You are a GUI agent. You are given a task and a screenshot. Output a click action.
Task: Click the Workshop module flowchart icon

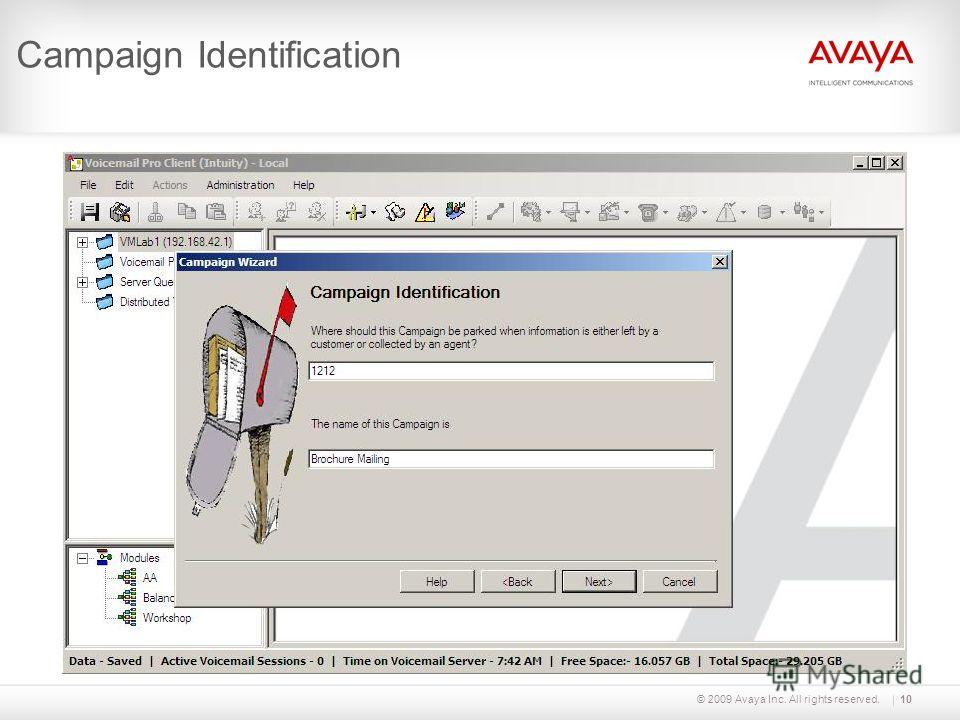(127, 617)
